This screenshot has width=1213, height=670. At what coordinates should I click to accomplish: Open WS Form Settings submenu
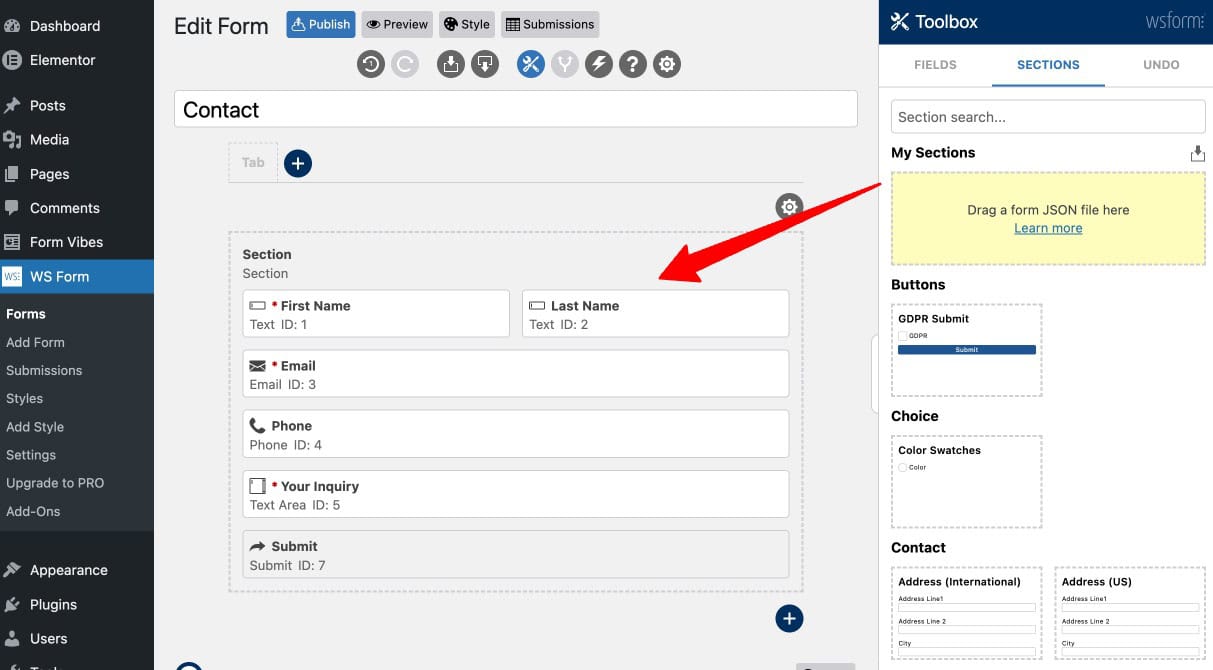click(31, 455)
